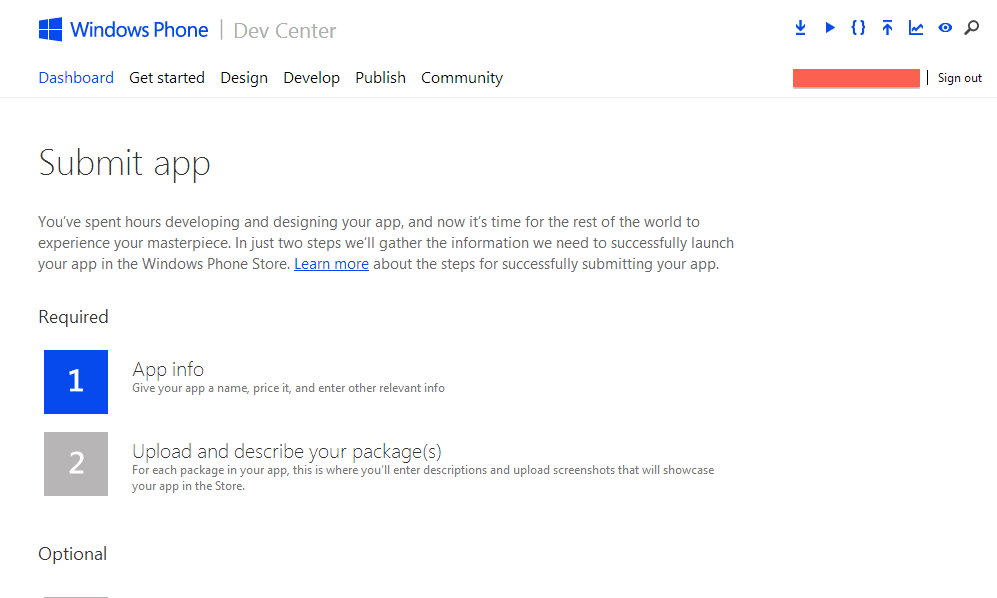This screenshot has height=598, width=997.
Task: Open the curly braces code icon
Action: 858,28
